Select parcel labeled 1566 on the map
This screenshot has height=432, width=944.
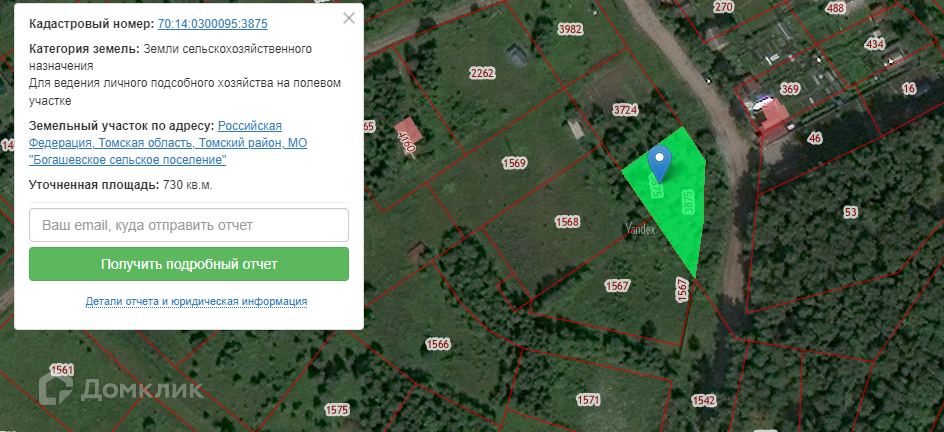point(438,344)
